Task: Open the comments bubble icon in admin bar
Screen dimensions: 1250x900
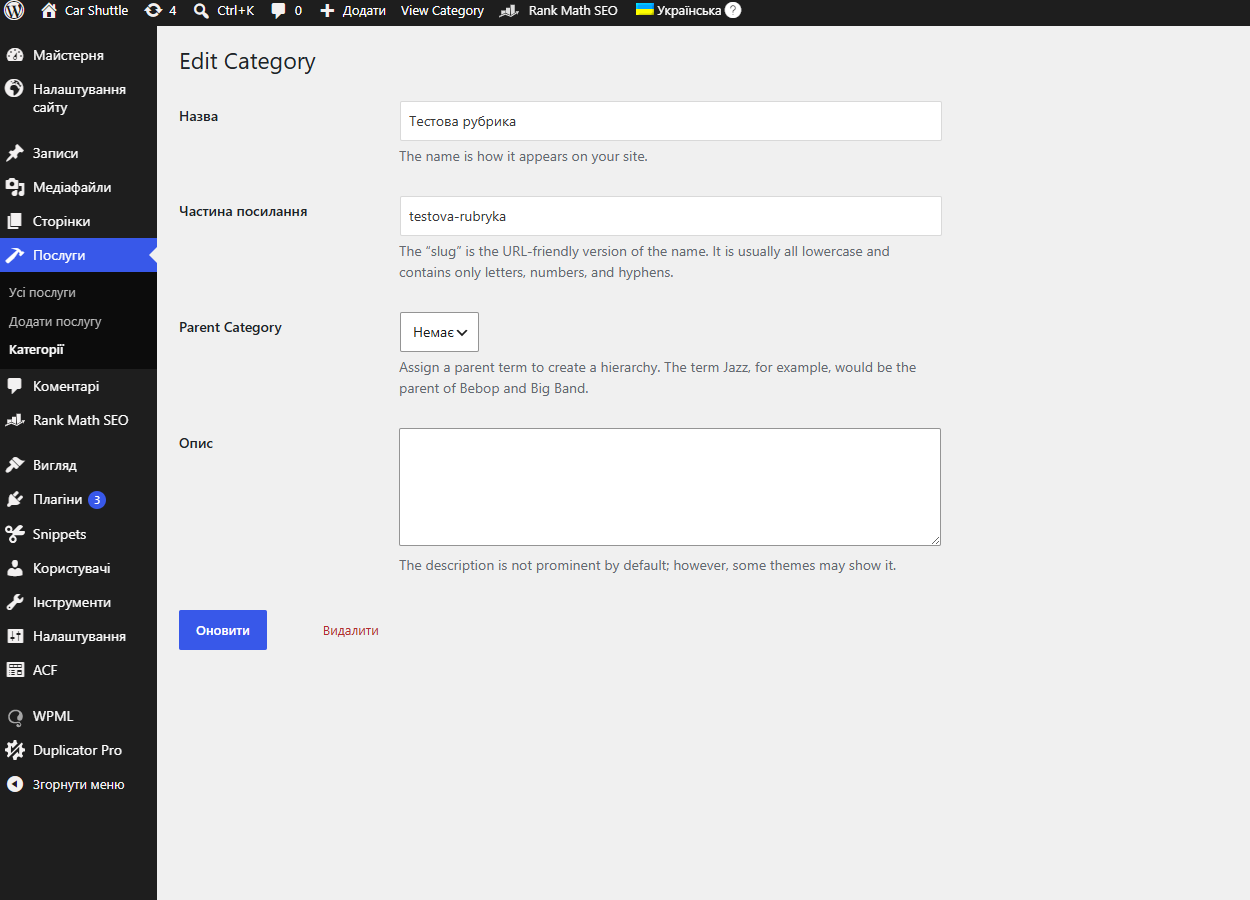Action: (x=279, y=11)
